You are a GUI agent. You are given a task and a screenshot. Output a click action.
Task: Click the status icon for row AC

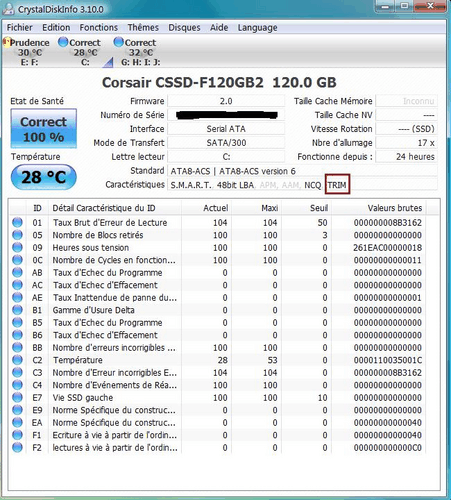(x=17, y=285)
